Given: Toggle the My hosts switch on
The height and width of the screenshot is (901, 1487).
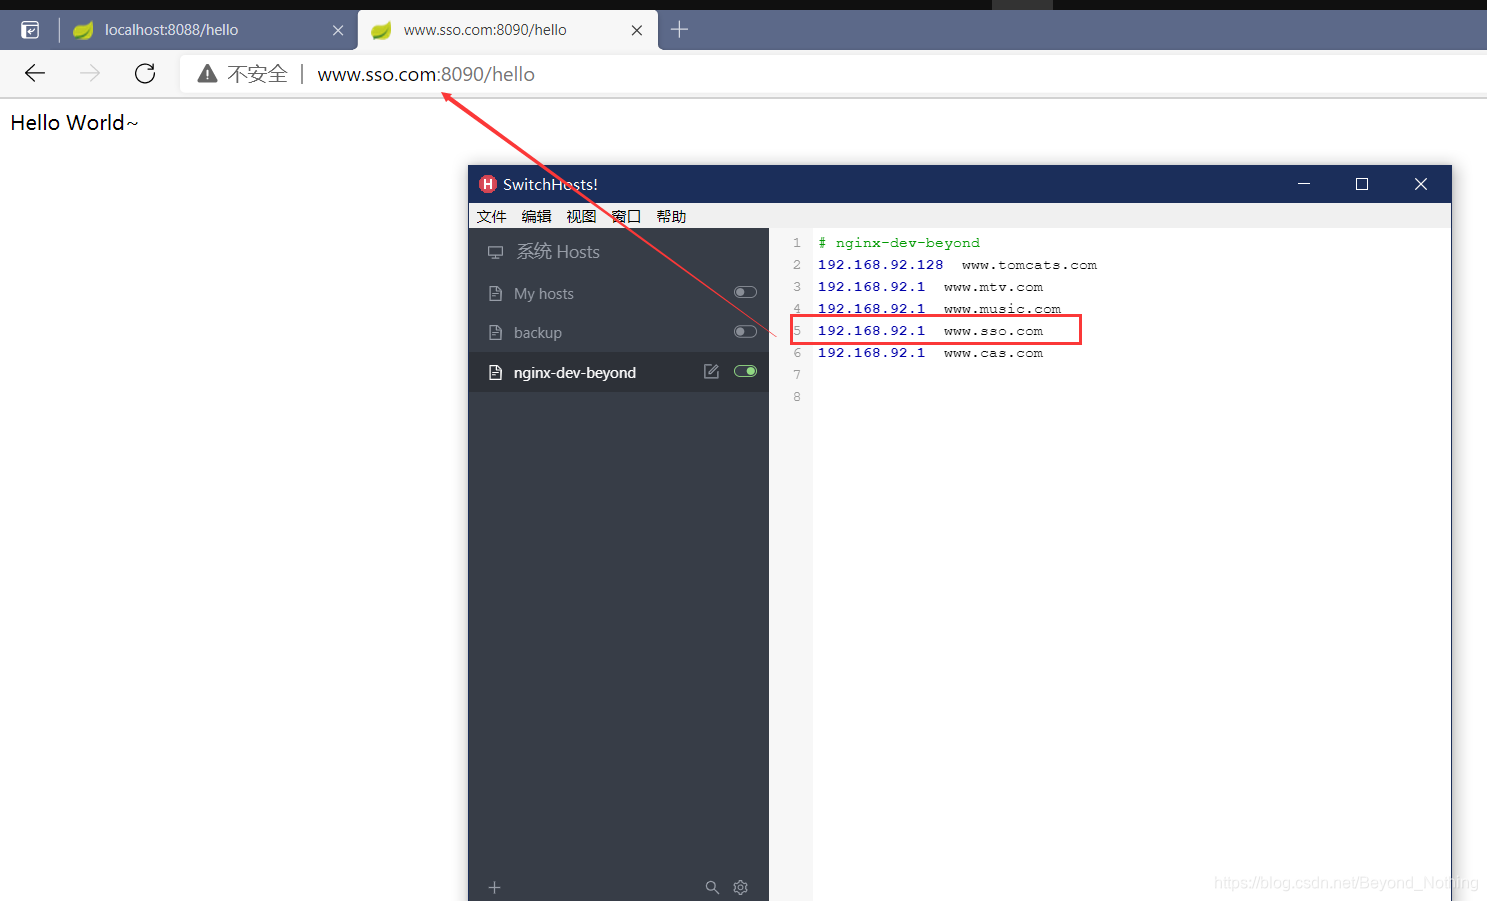Looking at the screenshot, I should click(745, 292).
